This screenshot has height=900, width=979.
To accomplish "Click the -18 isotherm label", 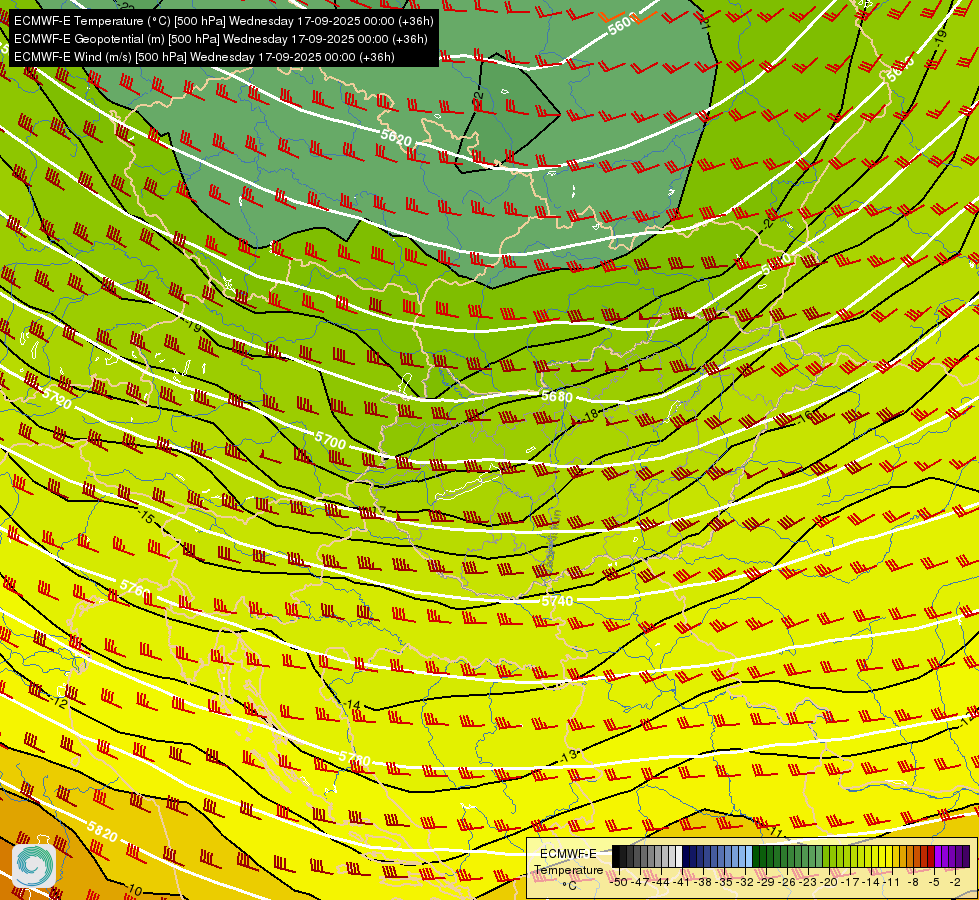I will pyautogui.click(x=589, y=414).
